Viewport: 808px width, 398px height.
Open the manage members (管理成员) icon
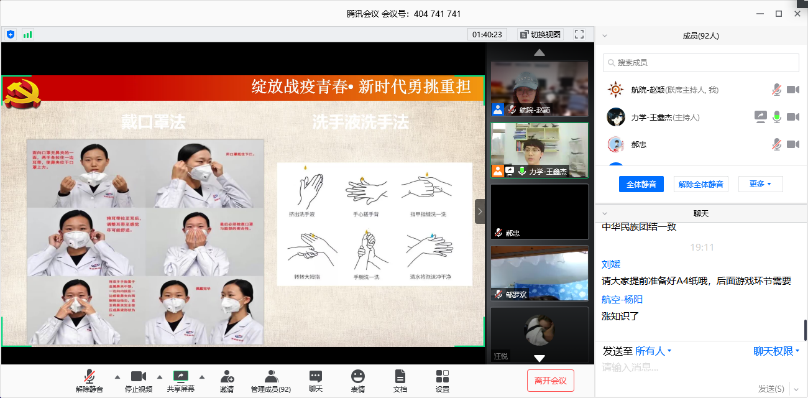[x=271, y=381]
